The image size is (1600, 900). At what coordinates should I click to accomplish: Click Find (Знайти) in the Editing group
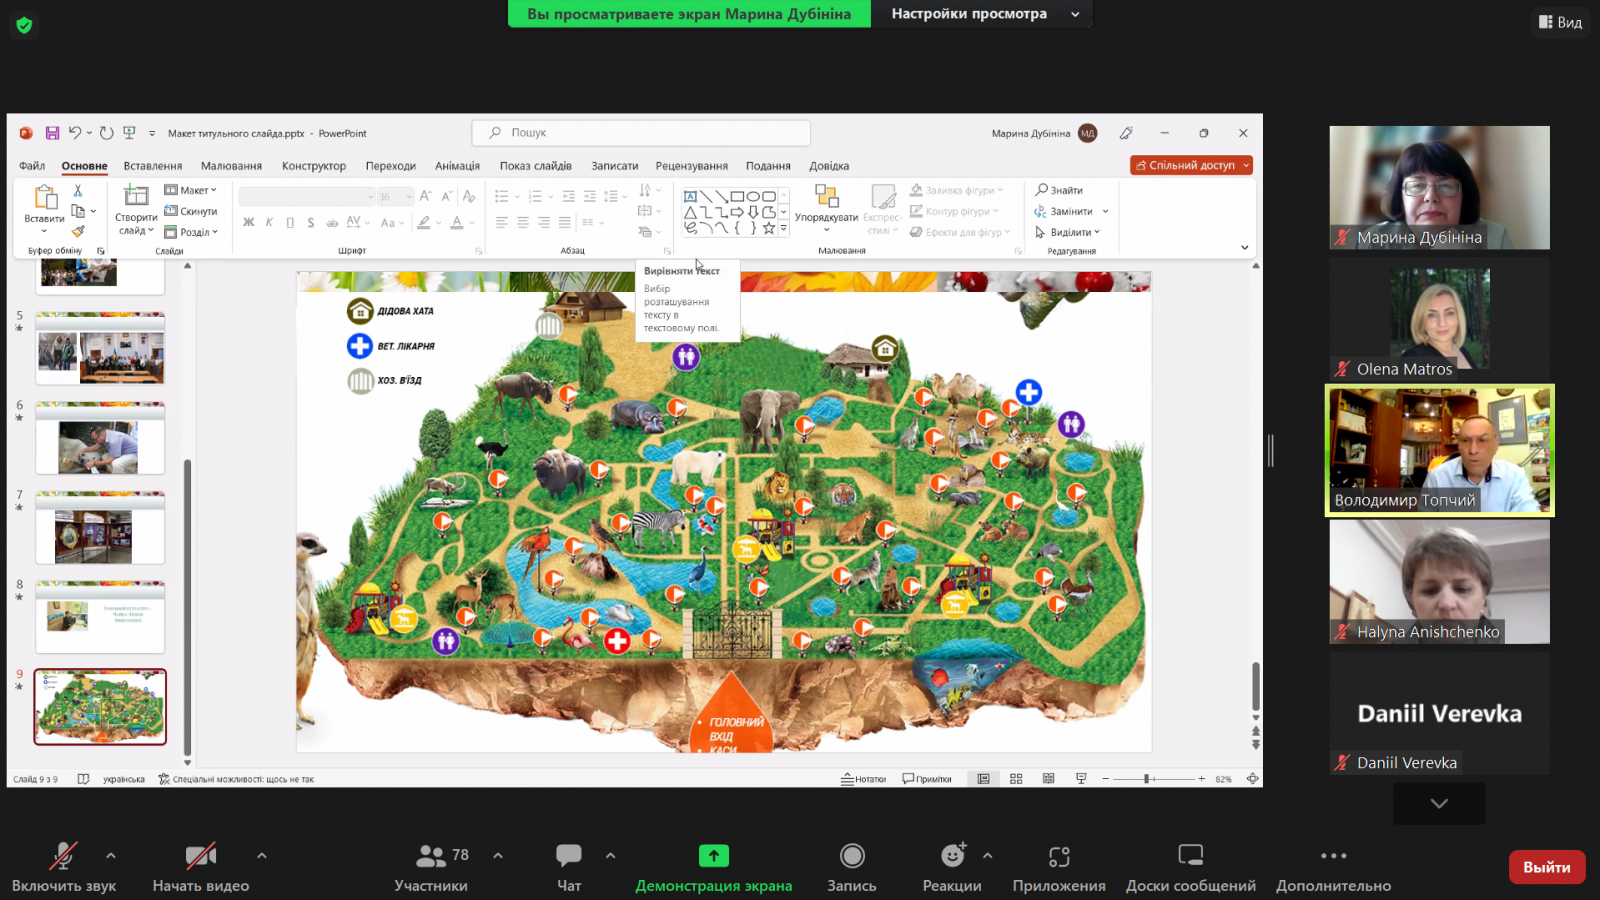(x=1060, y=190)
